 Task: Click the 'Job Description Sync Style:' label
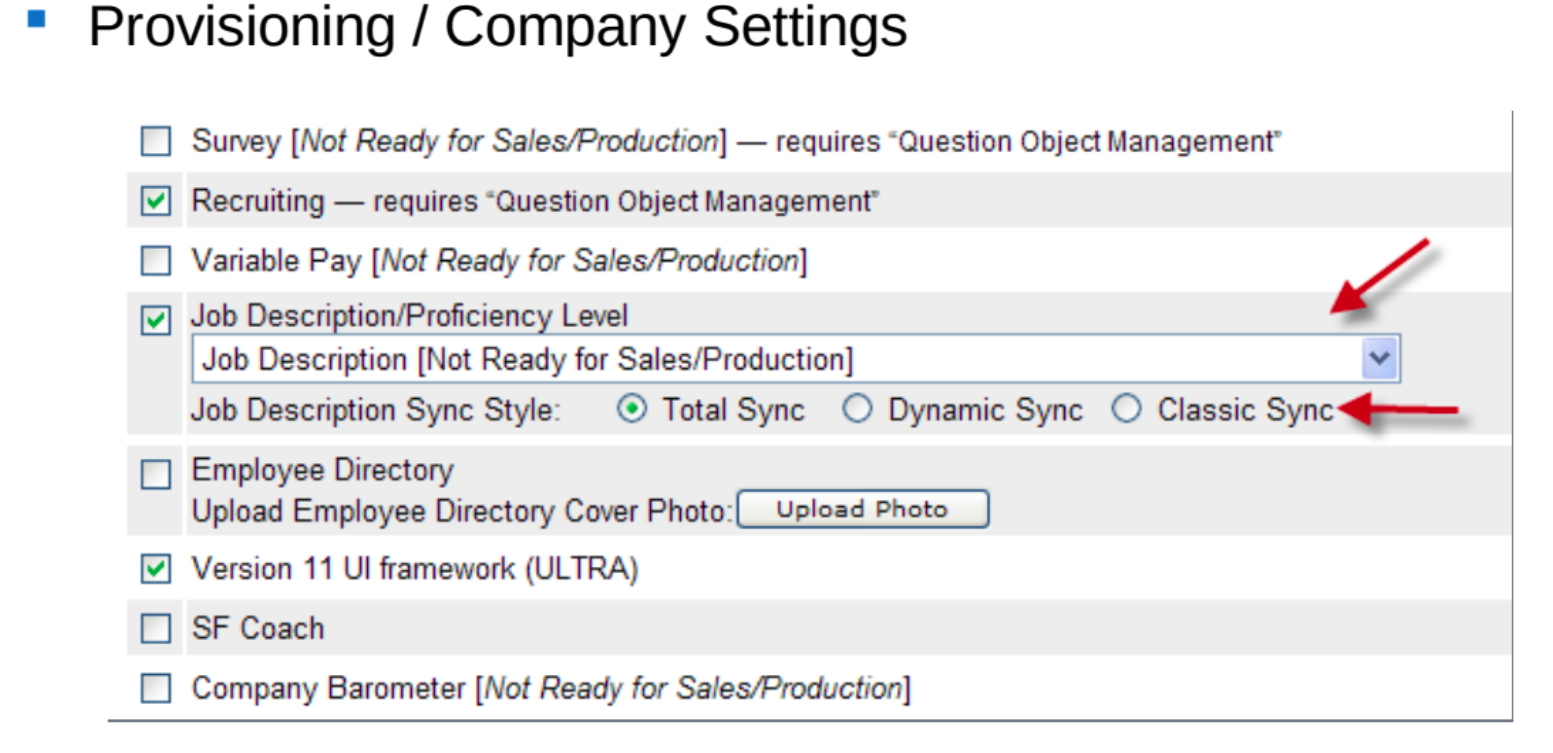pos(378,411)
